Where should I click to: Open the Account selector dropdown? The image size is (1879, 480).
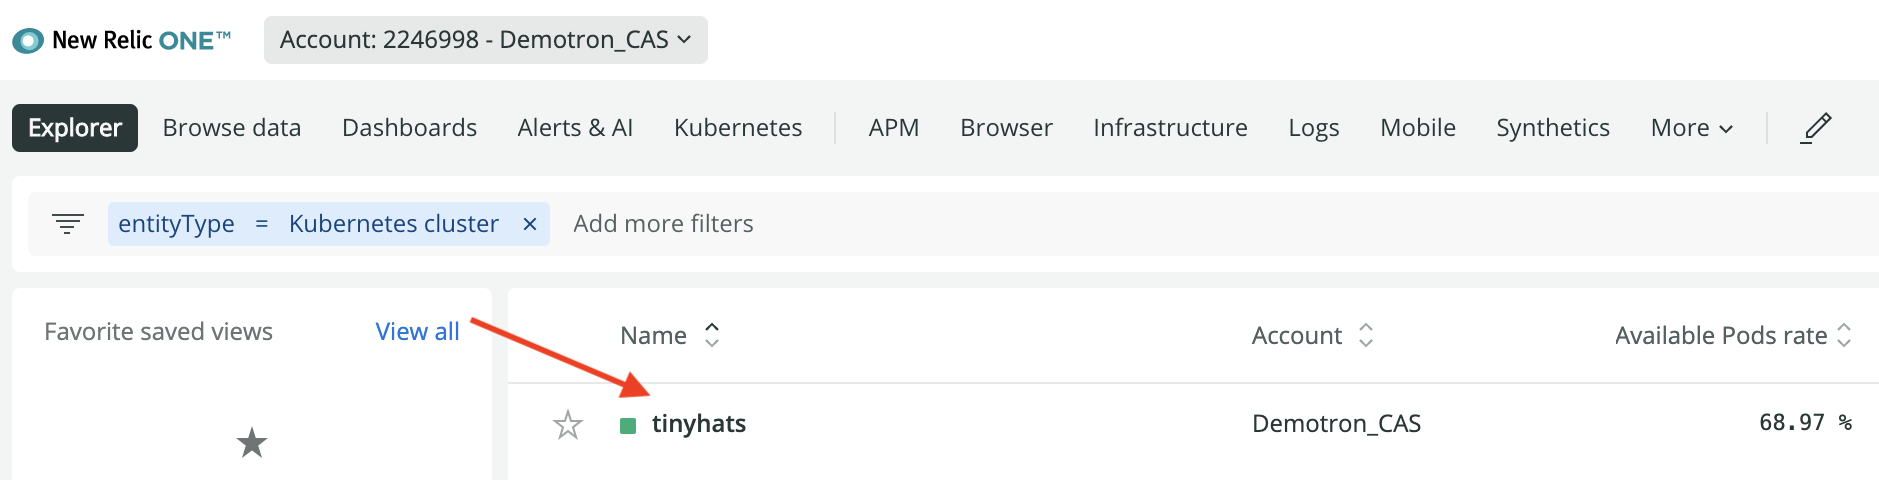tap(485, 40)
